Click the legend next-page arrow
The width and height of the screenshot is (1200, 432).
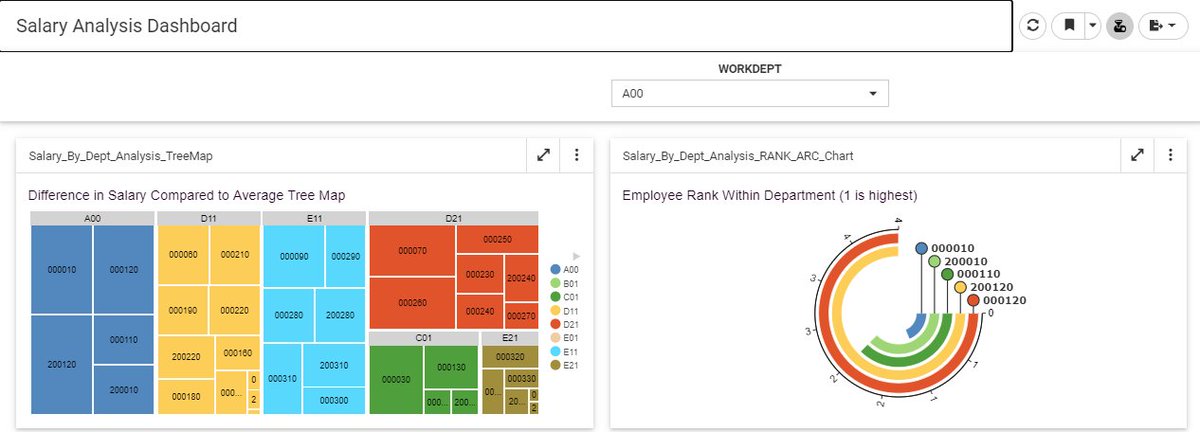click(x=576, y=256)
